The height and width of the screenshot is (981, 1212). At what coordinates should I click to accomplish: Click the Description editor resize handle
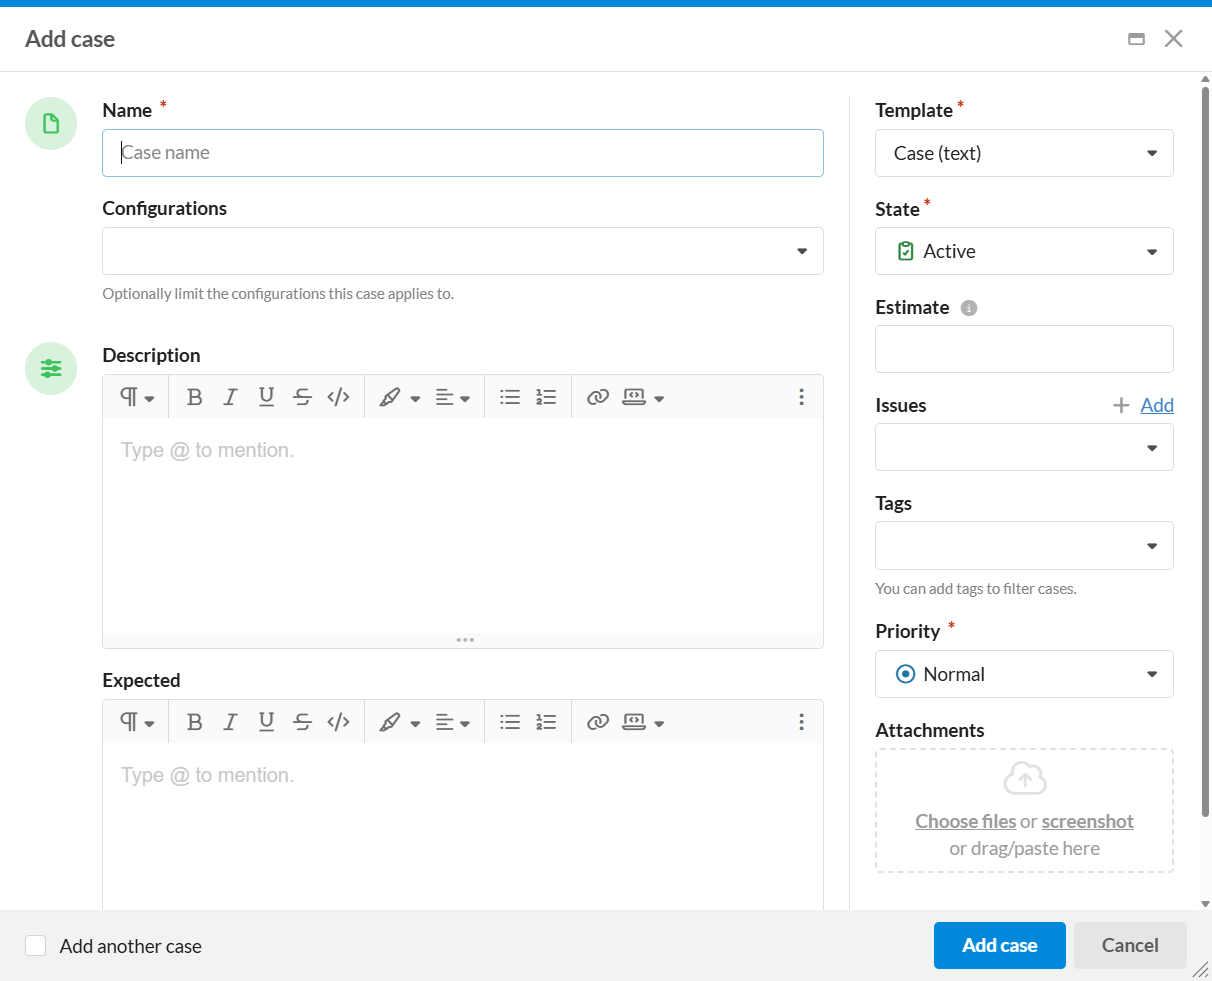pyautogui.click(x=464, y=640)
